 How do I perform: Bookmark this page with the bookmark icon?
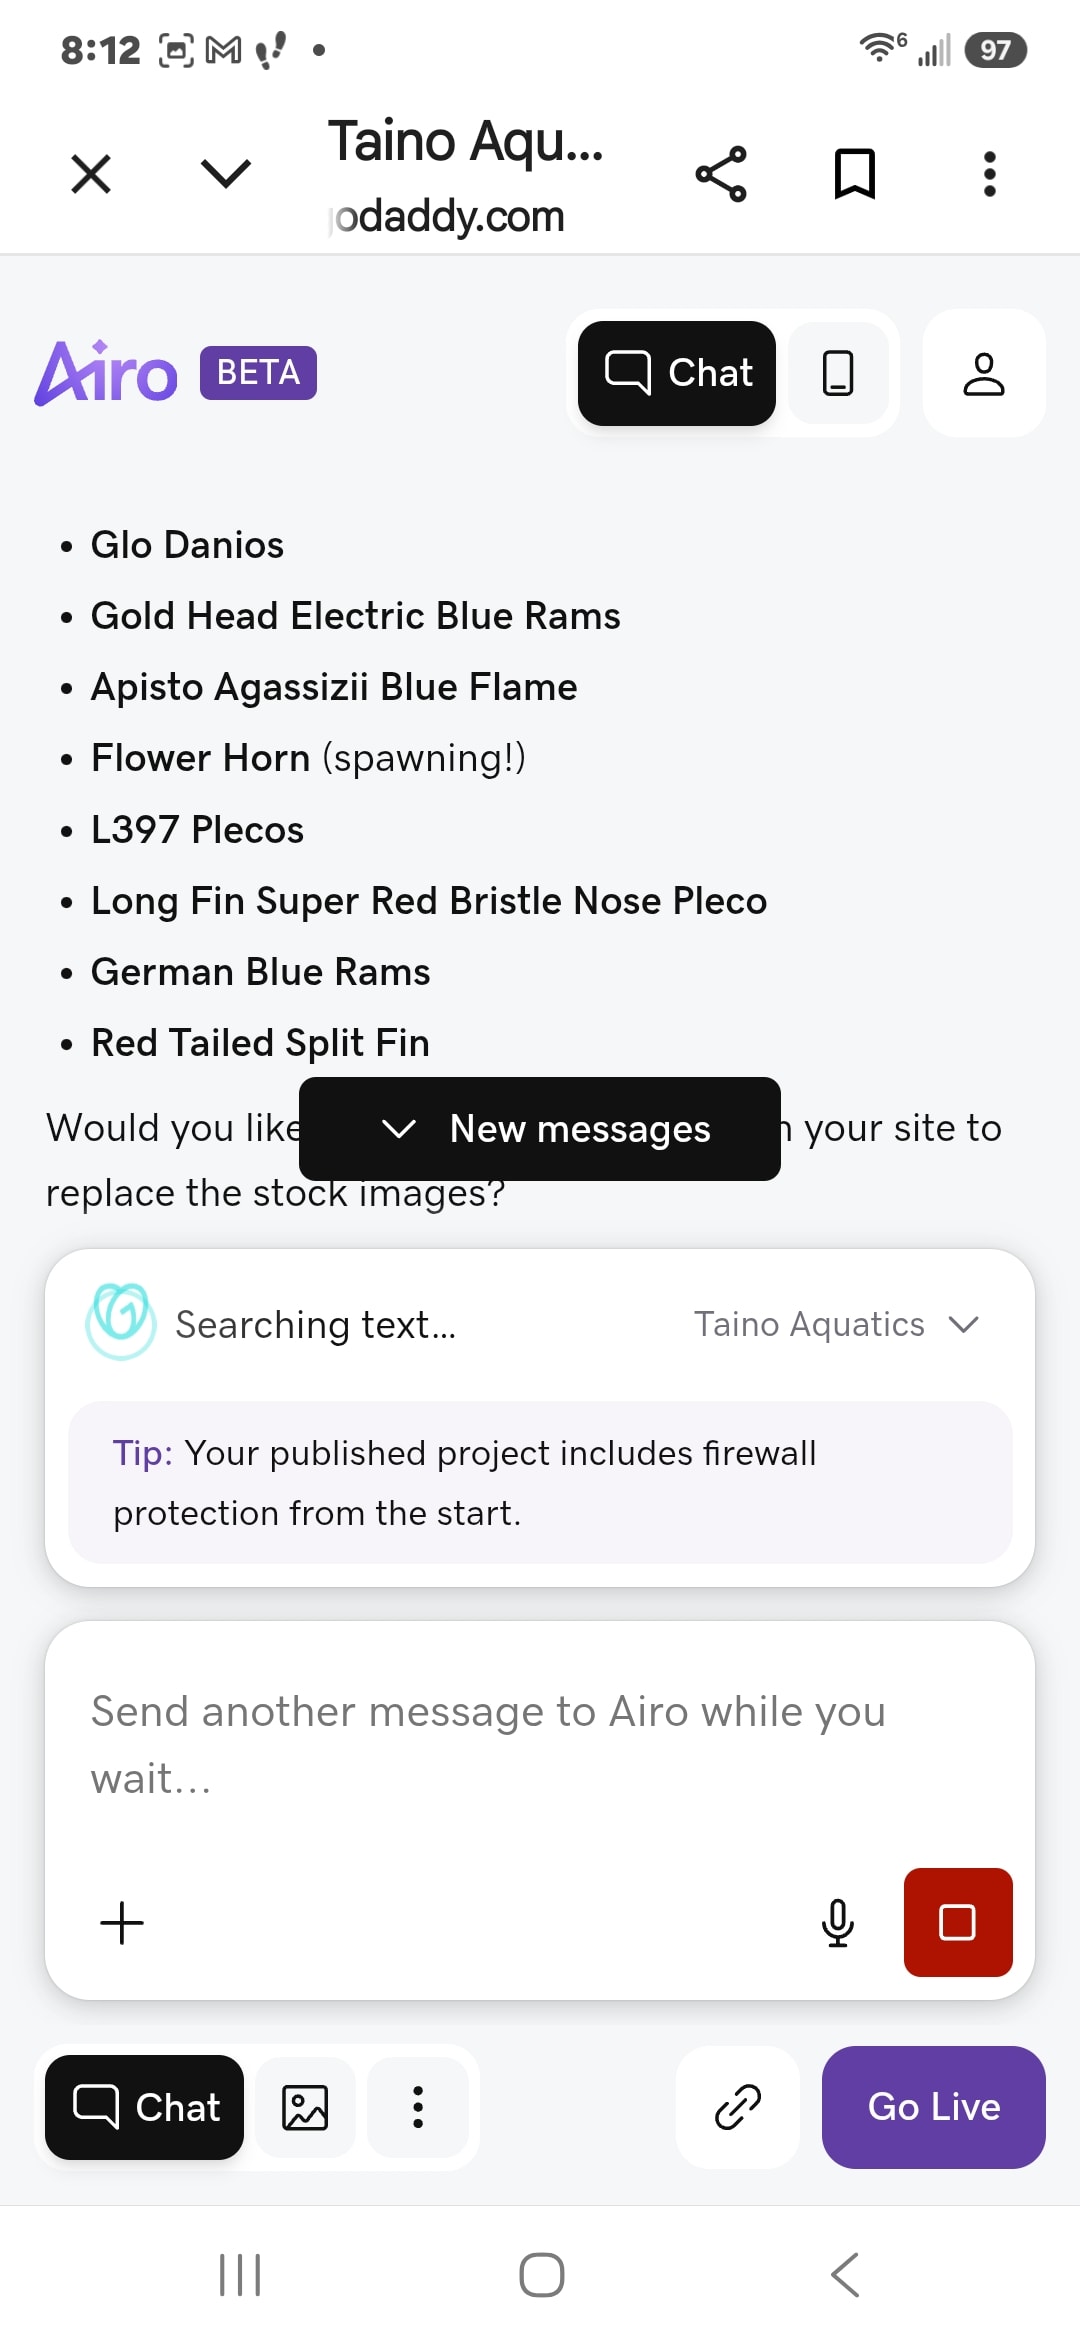click(855, 174)
